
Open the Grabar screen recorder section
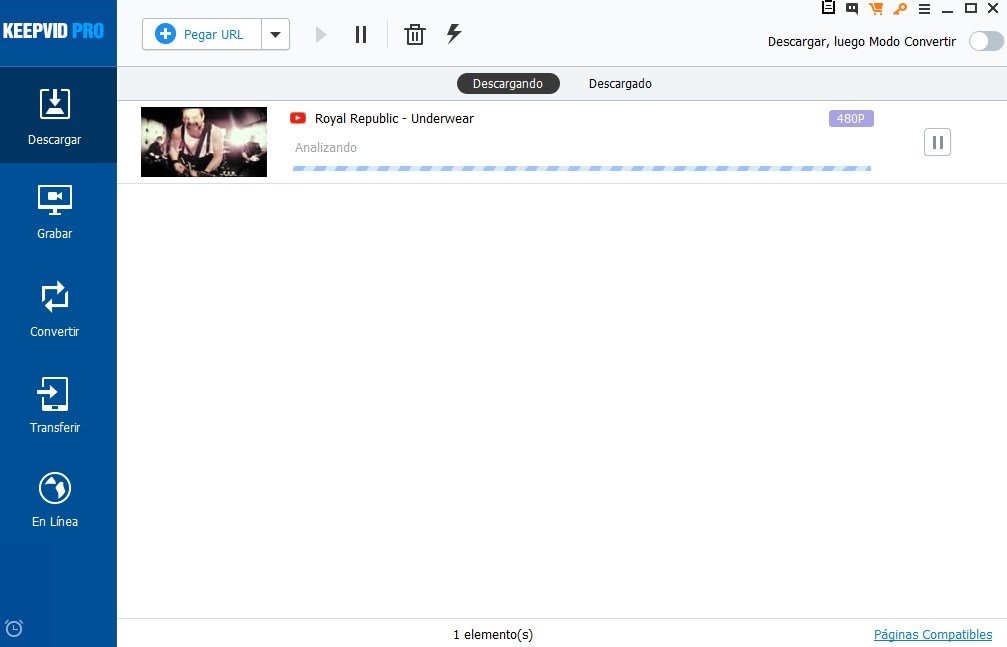click(x=55, y=211)
